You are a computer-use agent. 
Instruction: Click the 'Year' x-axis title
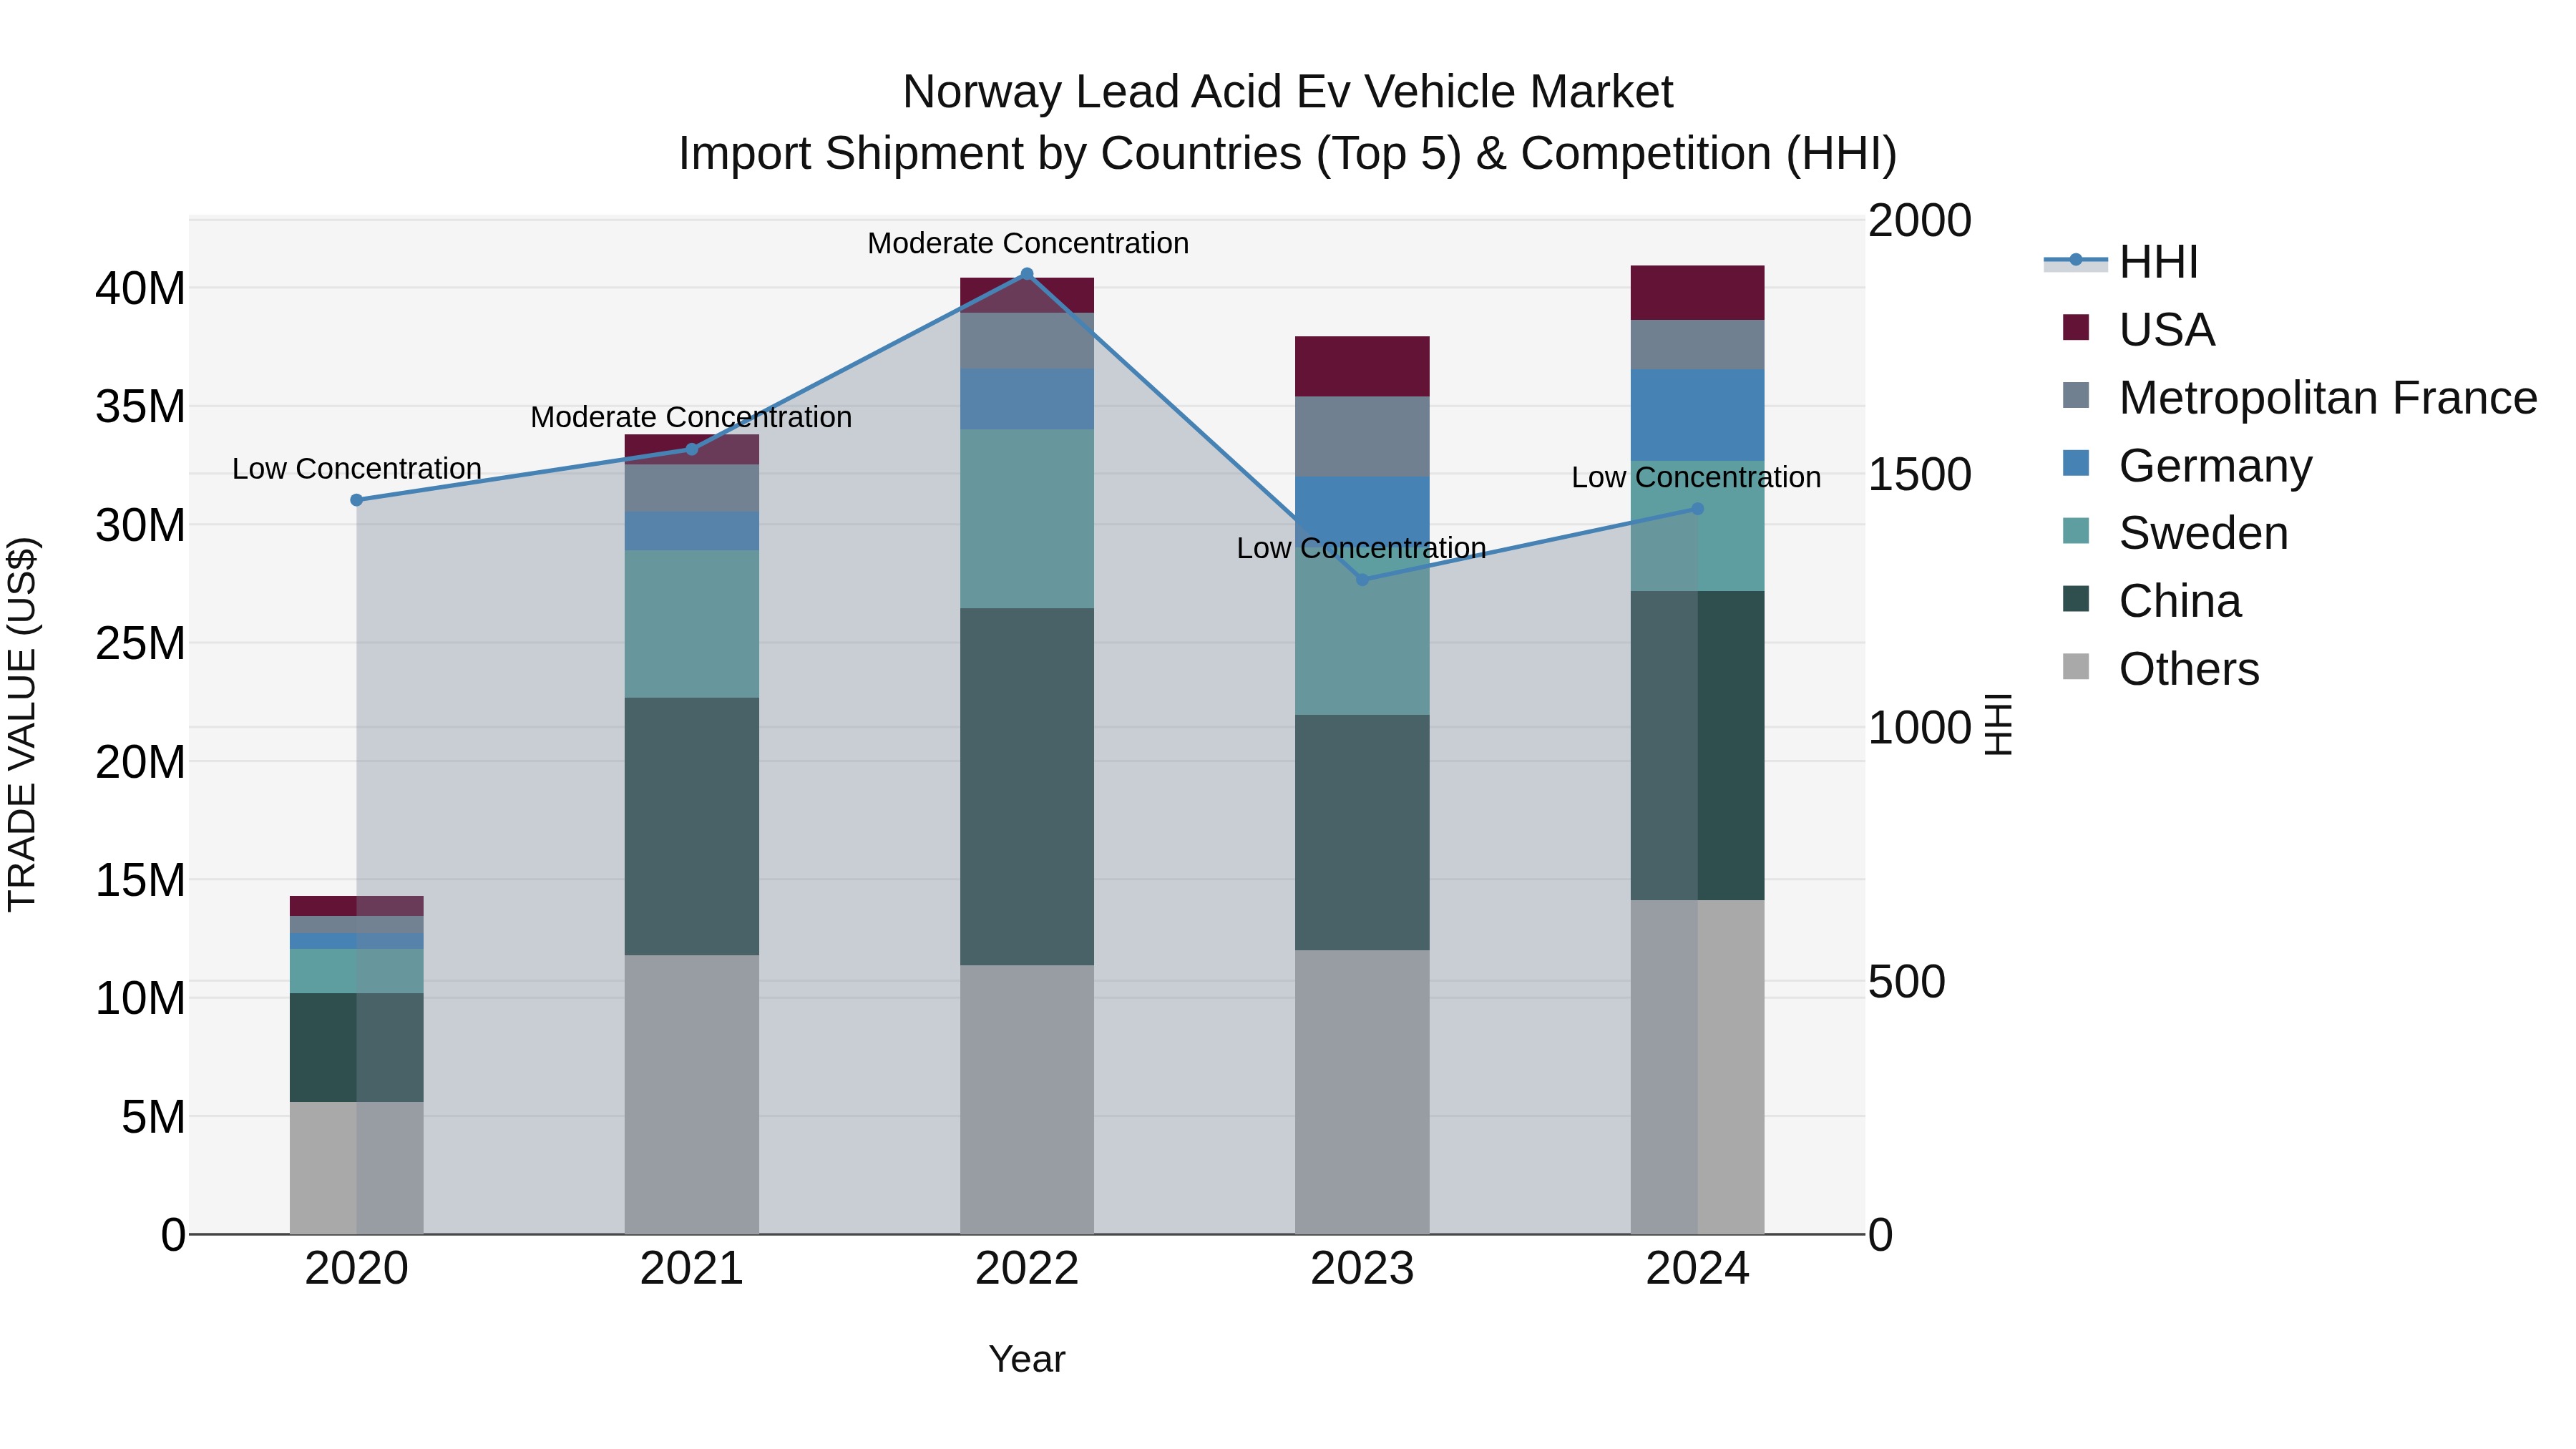(x=1027, y=1359)
